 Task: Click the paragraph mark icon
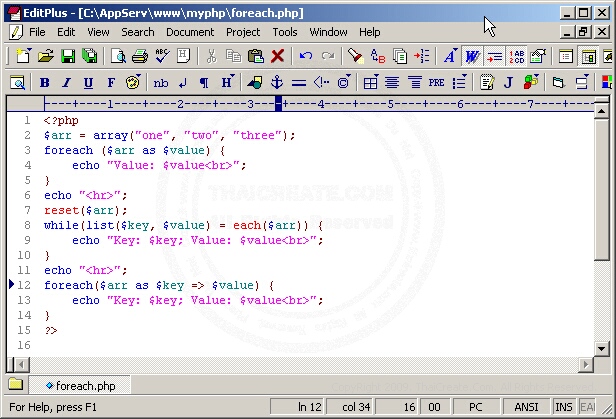pyautogui.click(x=205, y=82)
